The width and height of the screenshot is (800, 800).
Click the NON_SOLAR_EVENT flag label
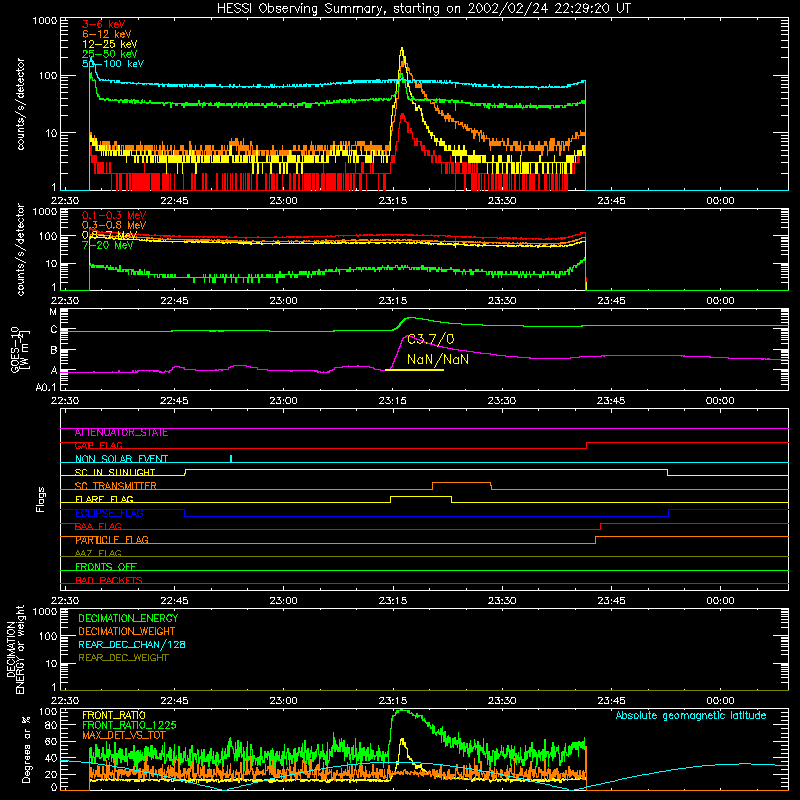(x=121, y=459)
